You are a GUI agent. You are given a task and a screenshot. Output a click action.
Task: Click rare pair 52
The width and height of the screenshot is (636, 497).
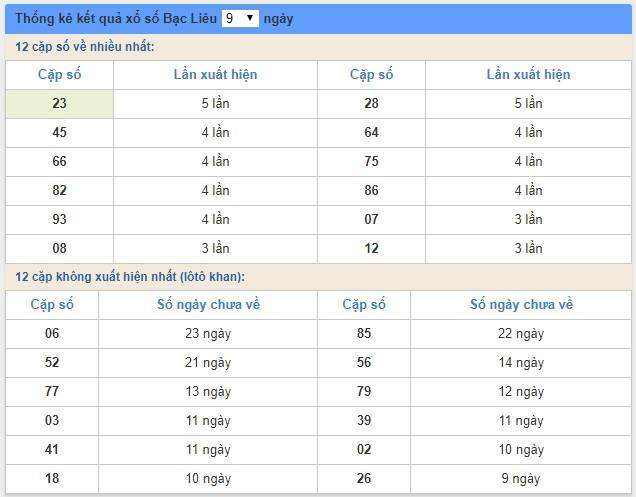pos(52,363)
